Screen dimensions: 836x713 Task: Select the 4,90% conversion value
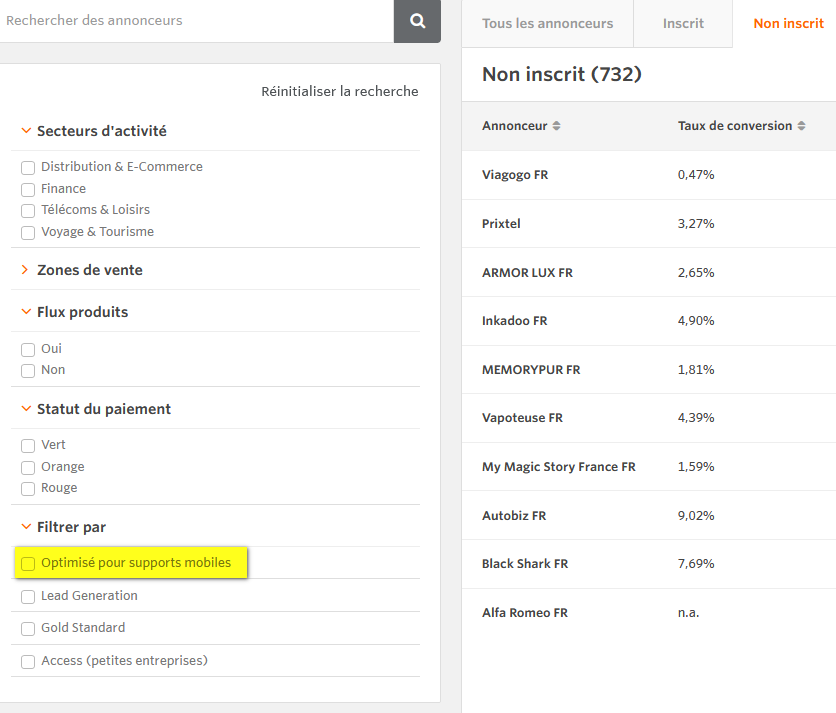point(696,321)
